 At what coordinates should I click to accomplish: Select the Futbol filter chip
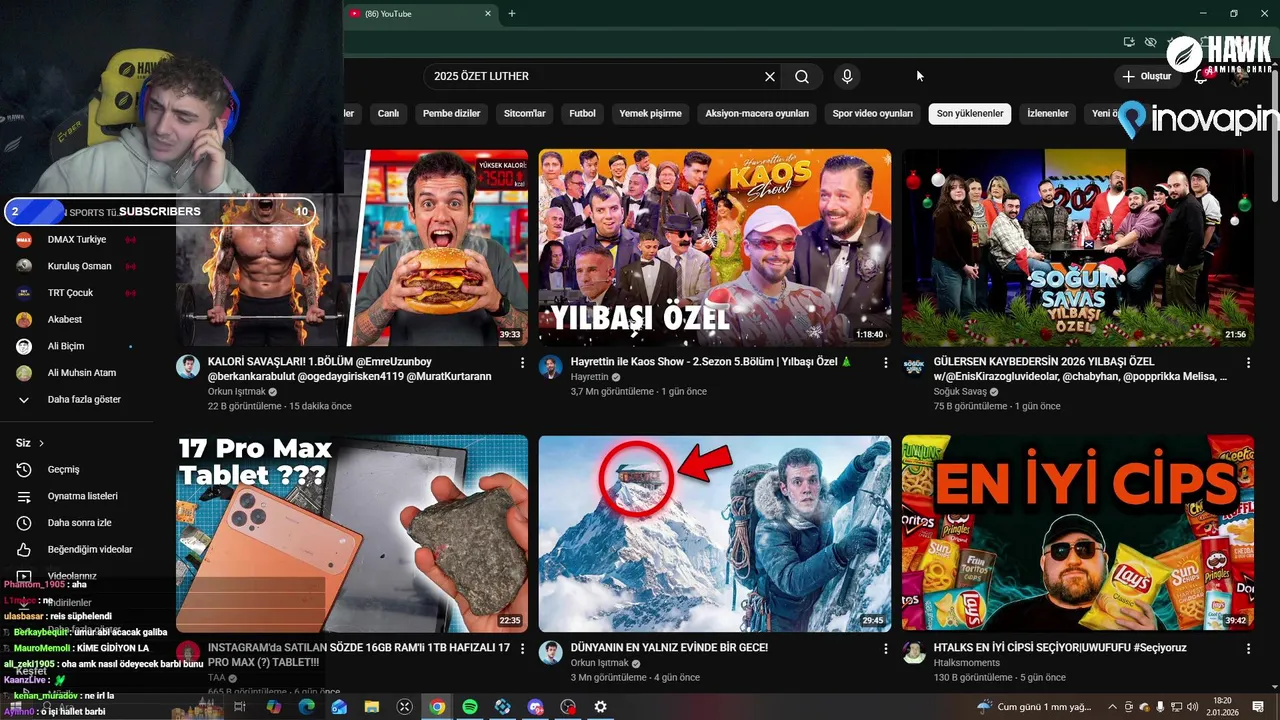(582, 114)
